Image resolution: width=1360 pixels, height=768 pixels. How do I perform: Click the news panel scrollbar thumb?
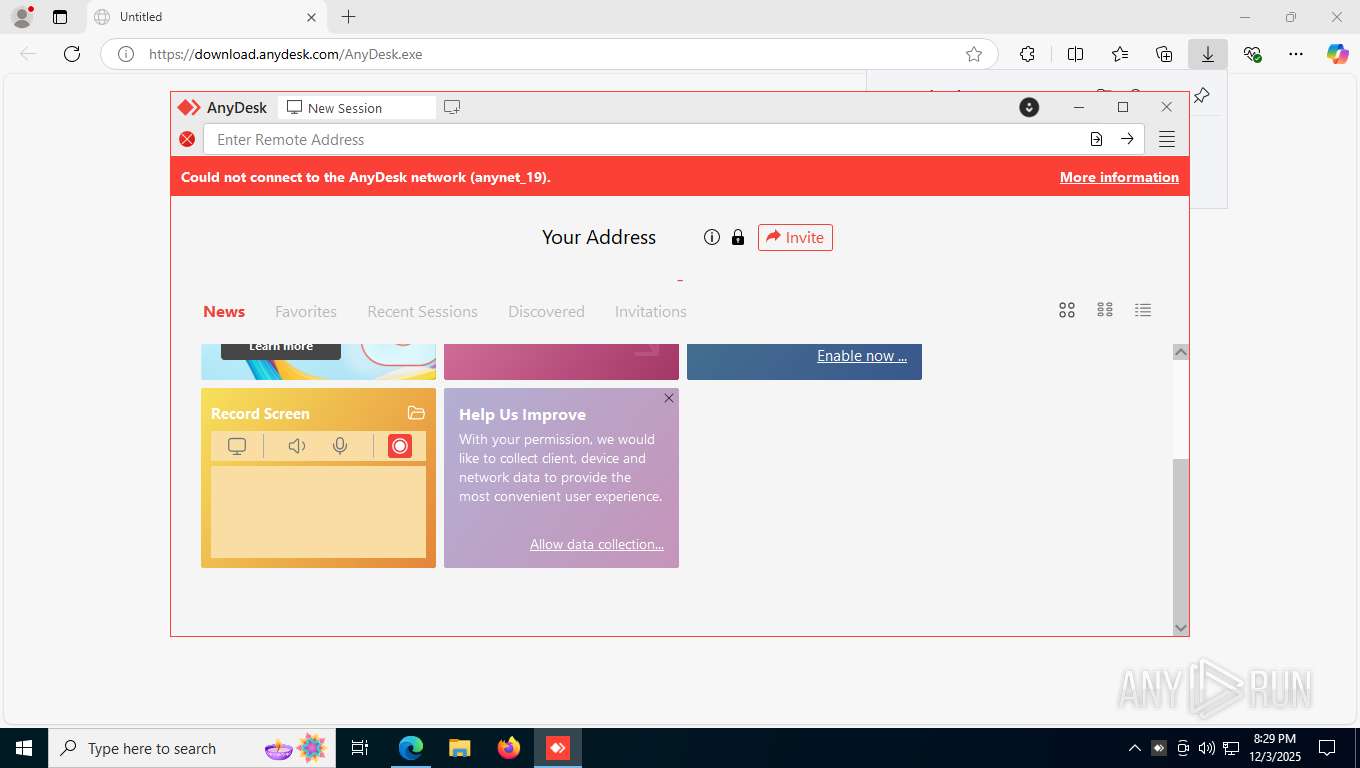click(1180, 538)
